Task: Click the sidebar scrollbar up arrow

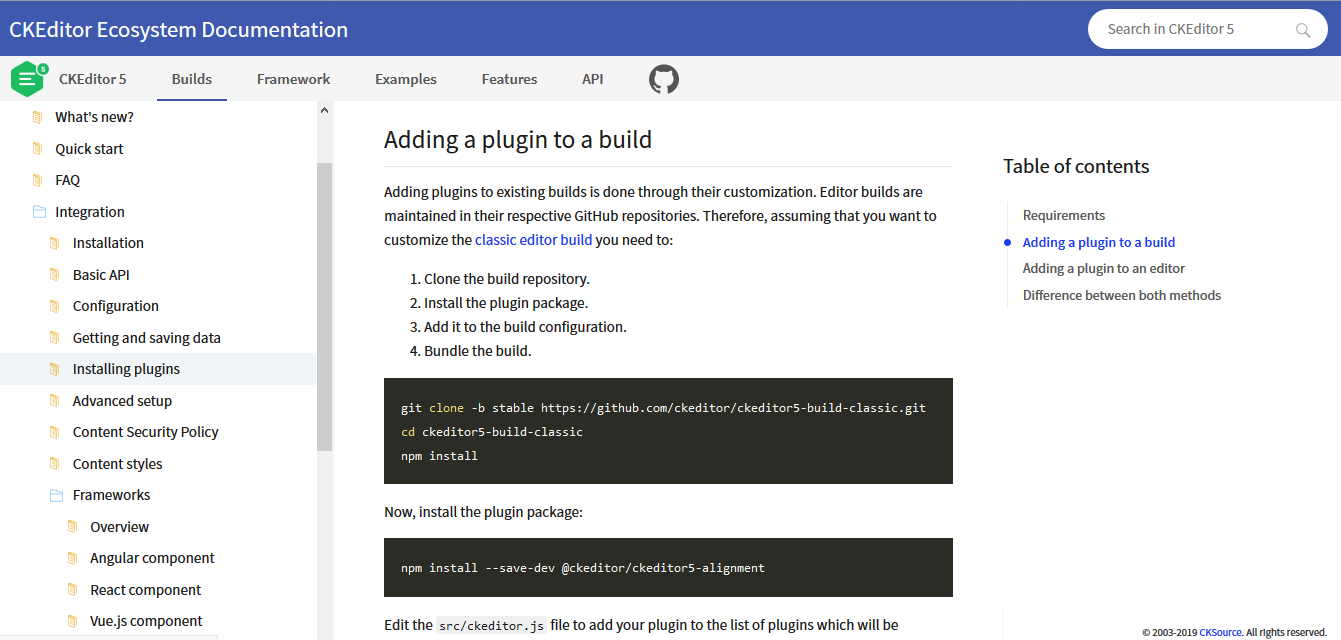Action: coord(324,111)
